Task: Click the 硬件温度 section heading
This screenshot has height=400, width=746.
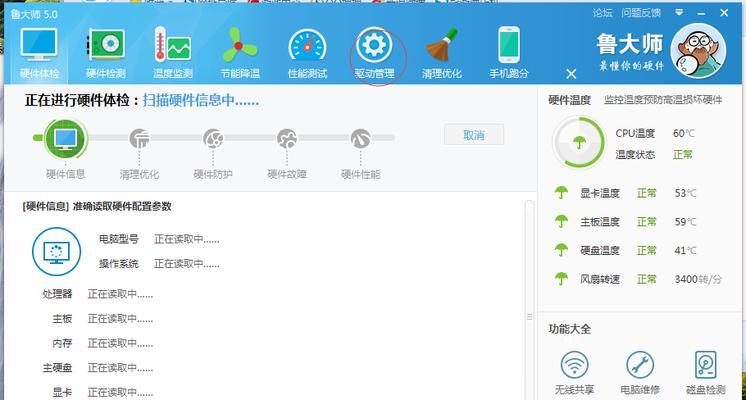Action: pos(569,100)
